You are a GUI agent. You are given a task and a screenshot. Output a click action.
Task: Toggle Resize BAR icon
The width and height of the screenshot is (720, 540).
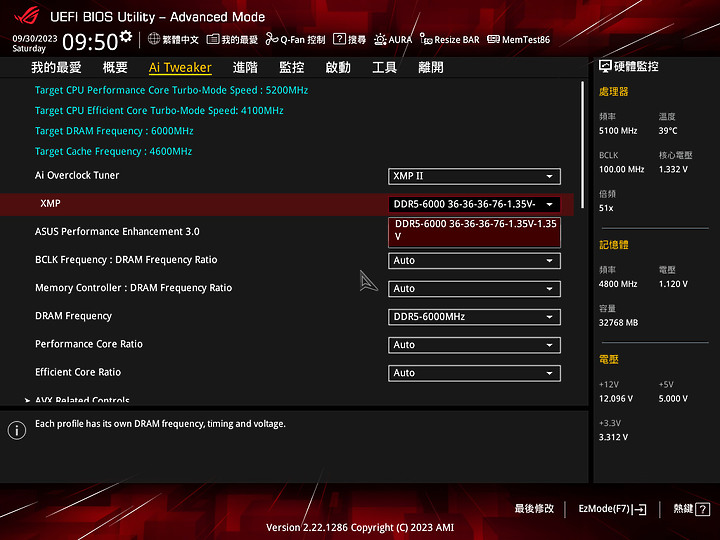pyautogui.click(x=426, y=39)
